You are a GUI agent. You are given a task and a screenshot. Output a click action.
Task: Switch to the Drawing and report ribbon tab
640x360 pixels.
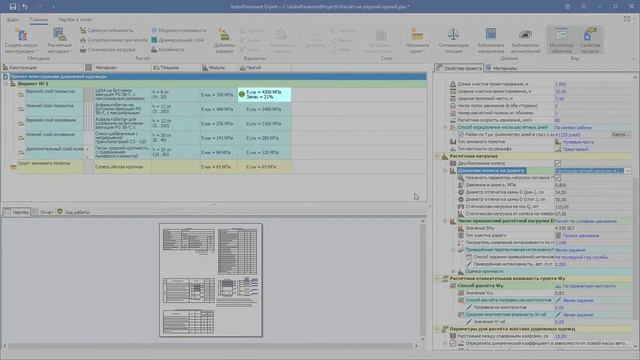(x=75, y=20)
